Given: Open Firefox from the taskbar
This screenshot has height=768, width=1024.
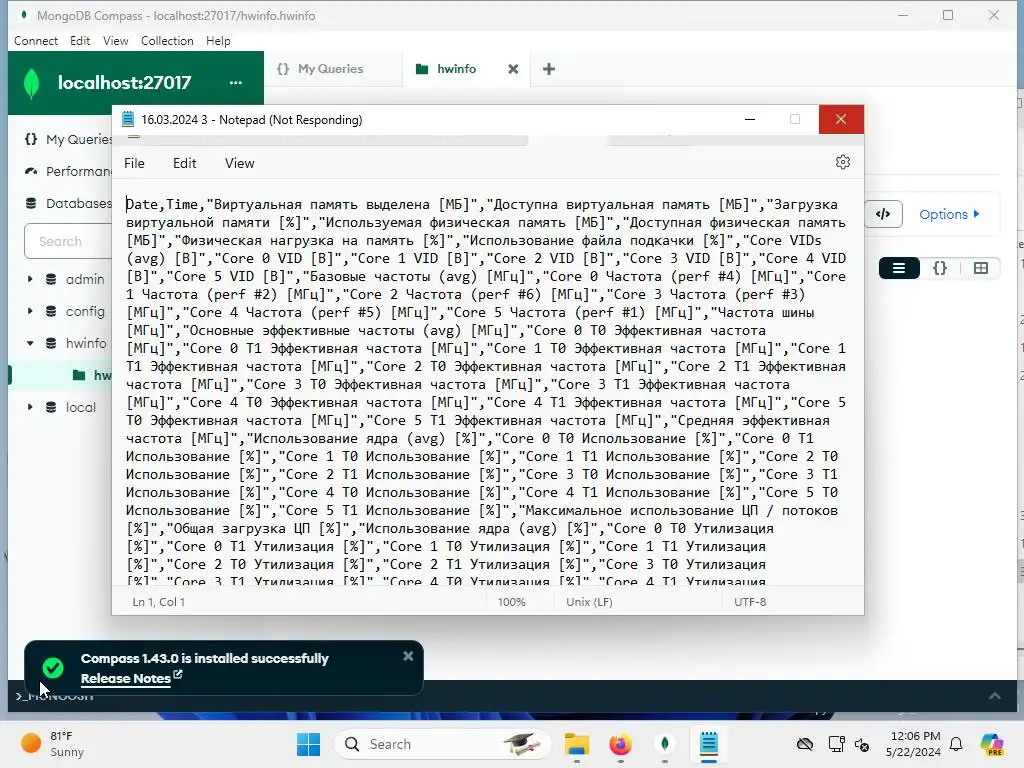Looking at the screenshot, I should [620, 744].
